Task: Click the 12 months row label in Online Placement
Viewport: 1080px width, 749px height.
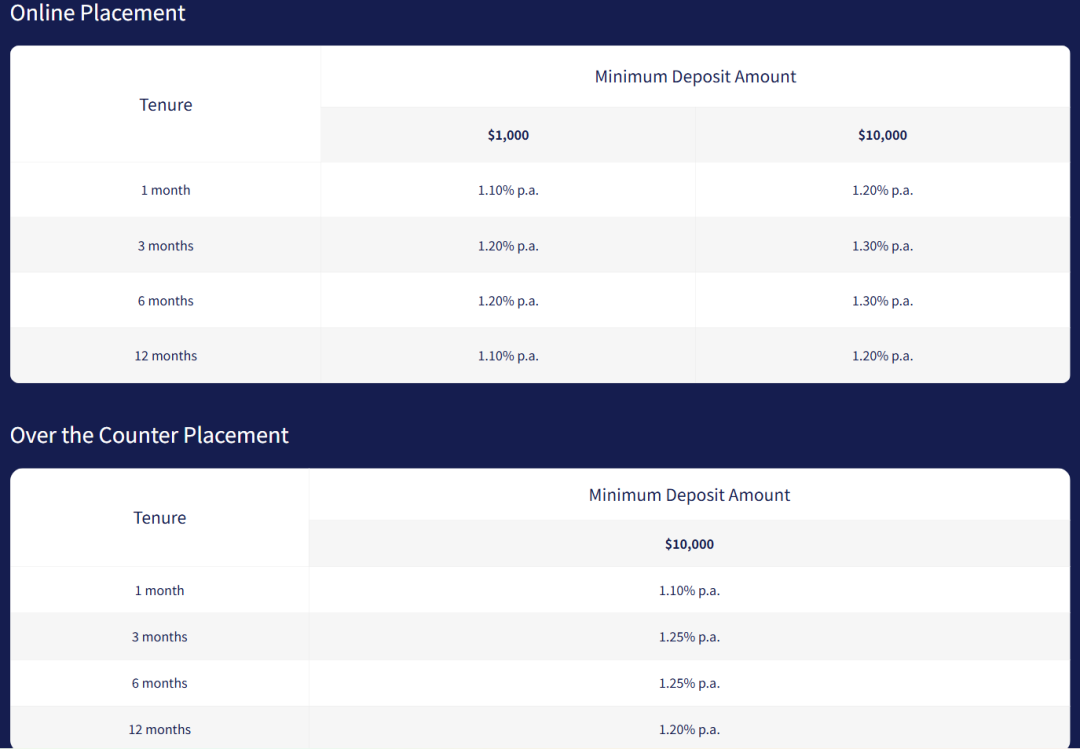Action: pos(166,356)
